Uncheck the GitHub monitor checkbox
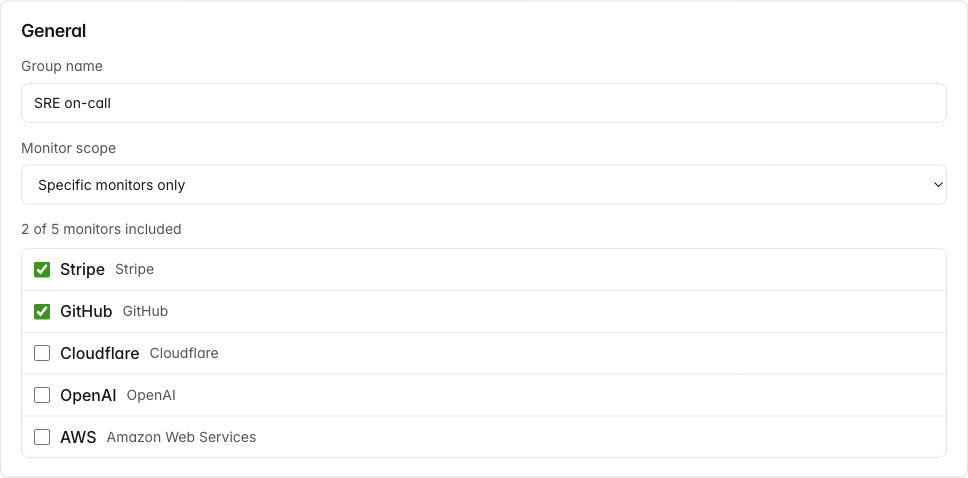The image size is (968, 478). pyautogui.click(x=42, y=312)
